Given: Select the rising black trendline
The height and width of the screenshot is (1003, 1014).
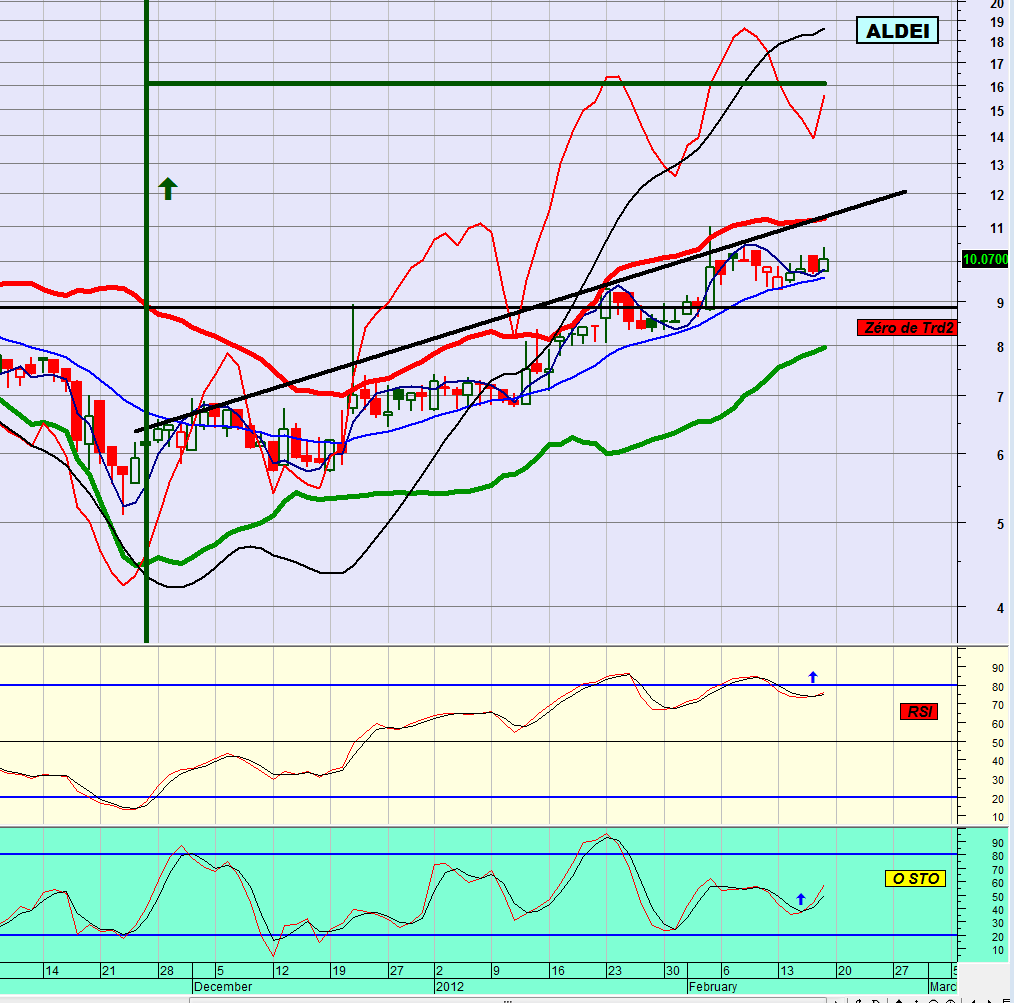Looking at the screenshot, I should (520, 311).
